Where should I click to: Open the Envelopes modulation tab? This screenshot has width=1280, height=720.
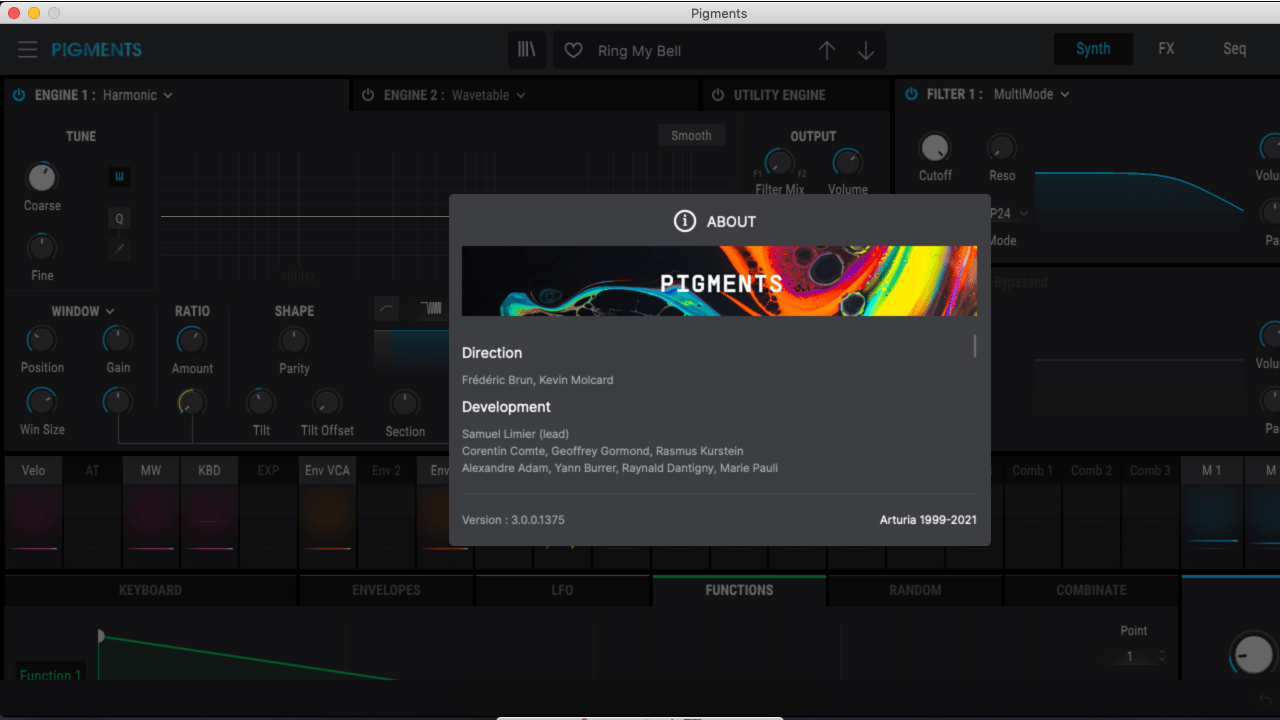[386, 590]
